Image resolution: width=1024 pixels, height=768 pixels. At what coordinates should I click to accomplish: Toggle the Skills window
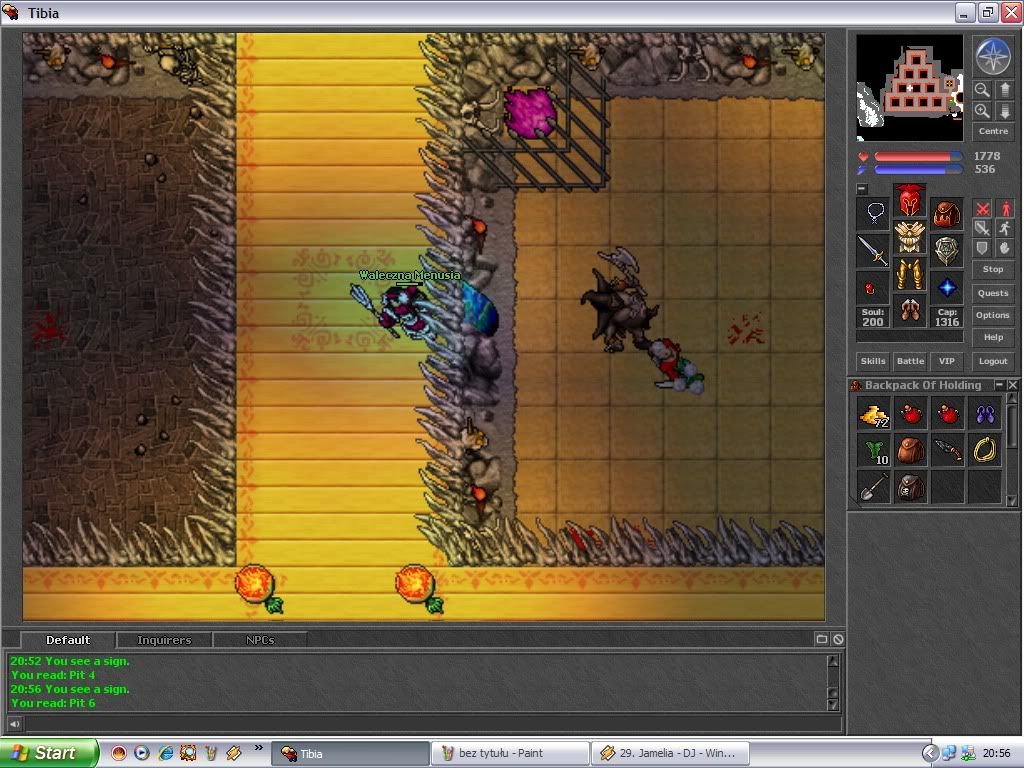[873, 361]
